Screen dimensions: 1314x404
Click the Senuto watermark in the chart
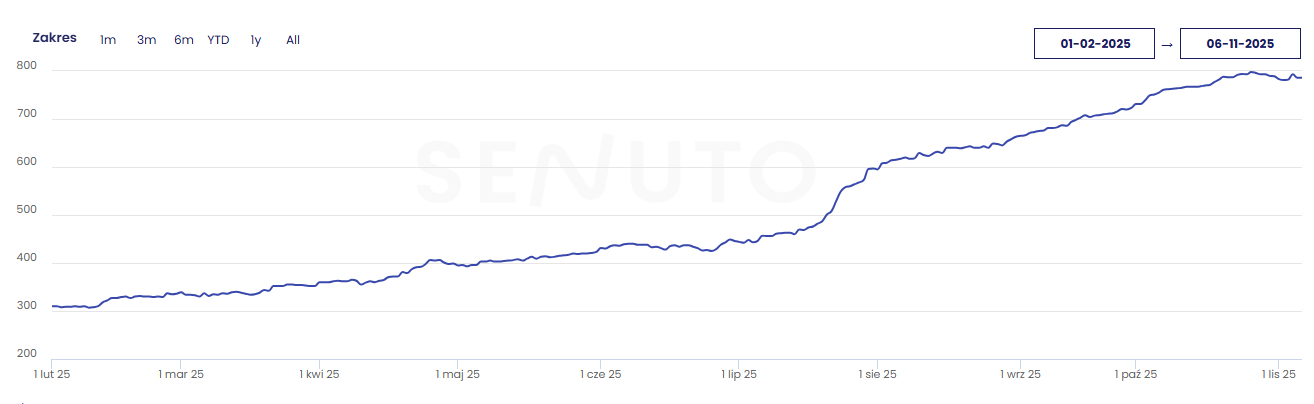[614, 172]
